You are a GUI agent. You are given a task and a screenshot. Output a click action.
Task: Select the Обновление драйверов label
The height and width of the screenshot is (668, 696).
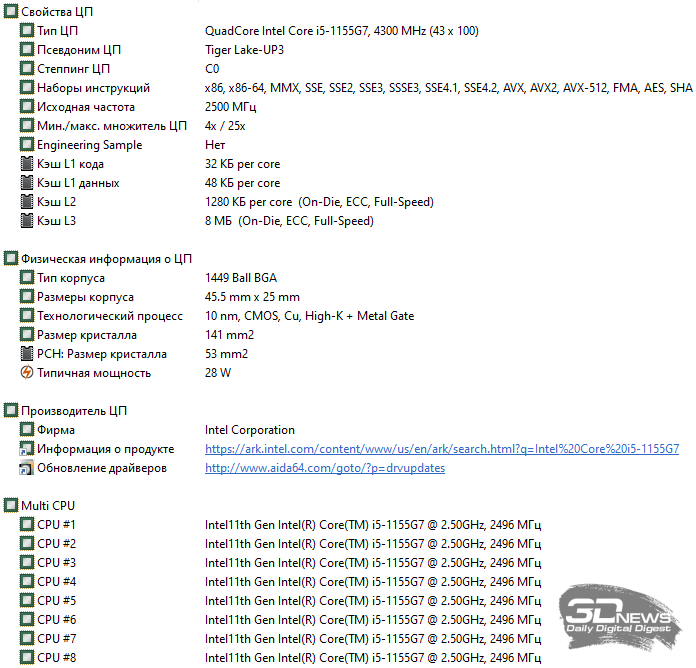coord(102,468)
